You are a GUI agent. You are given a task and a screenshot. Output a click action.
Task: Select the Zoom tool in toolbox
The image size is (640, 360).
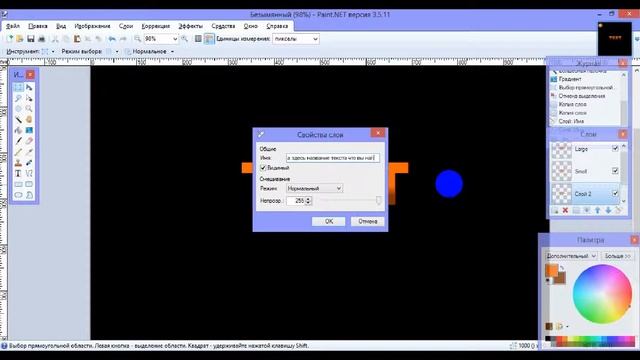29,109
